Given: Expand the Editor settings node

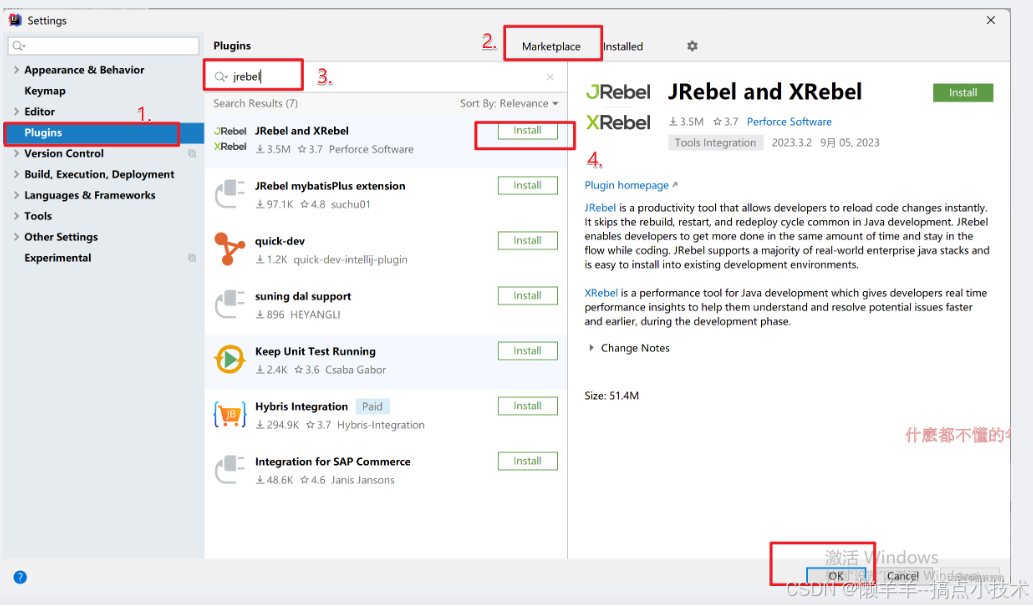Looking at the screenshot, I should (16, 112).
